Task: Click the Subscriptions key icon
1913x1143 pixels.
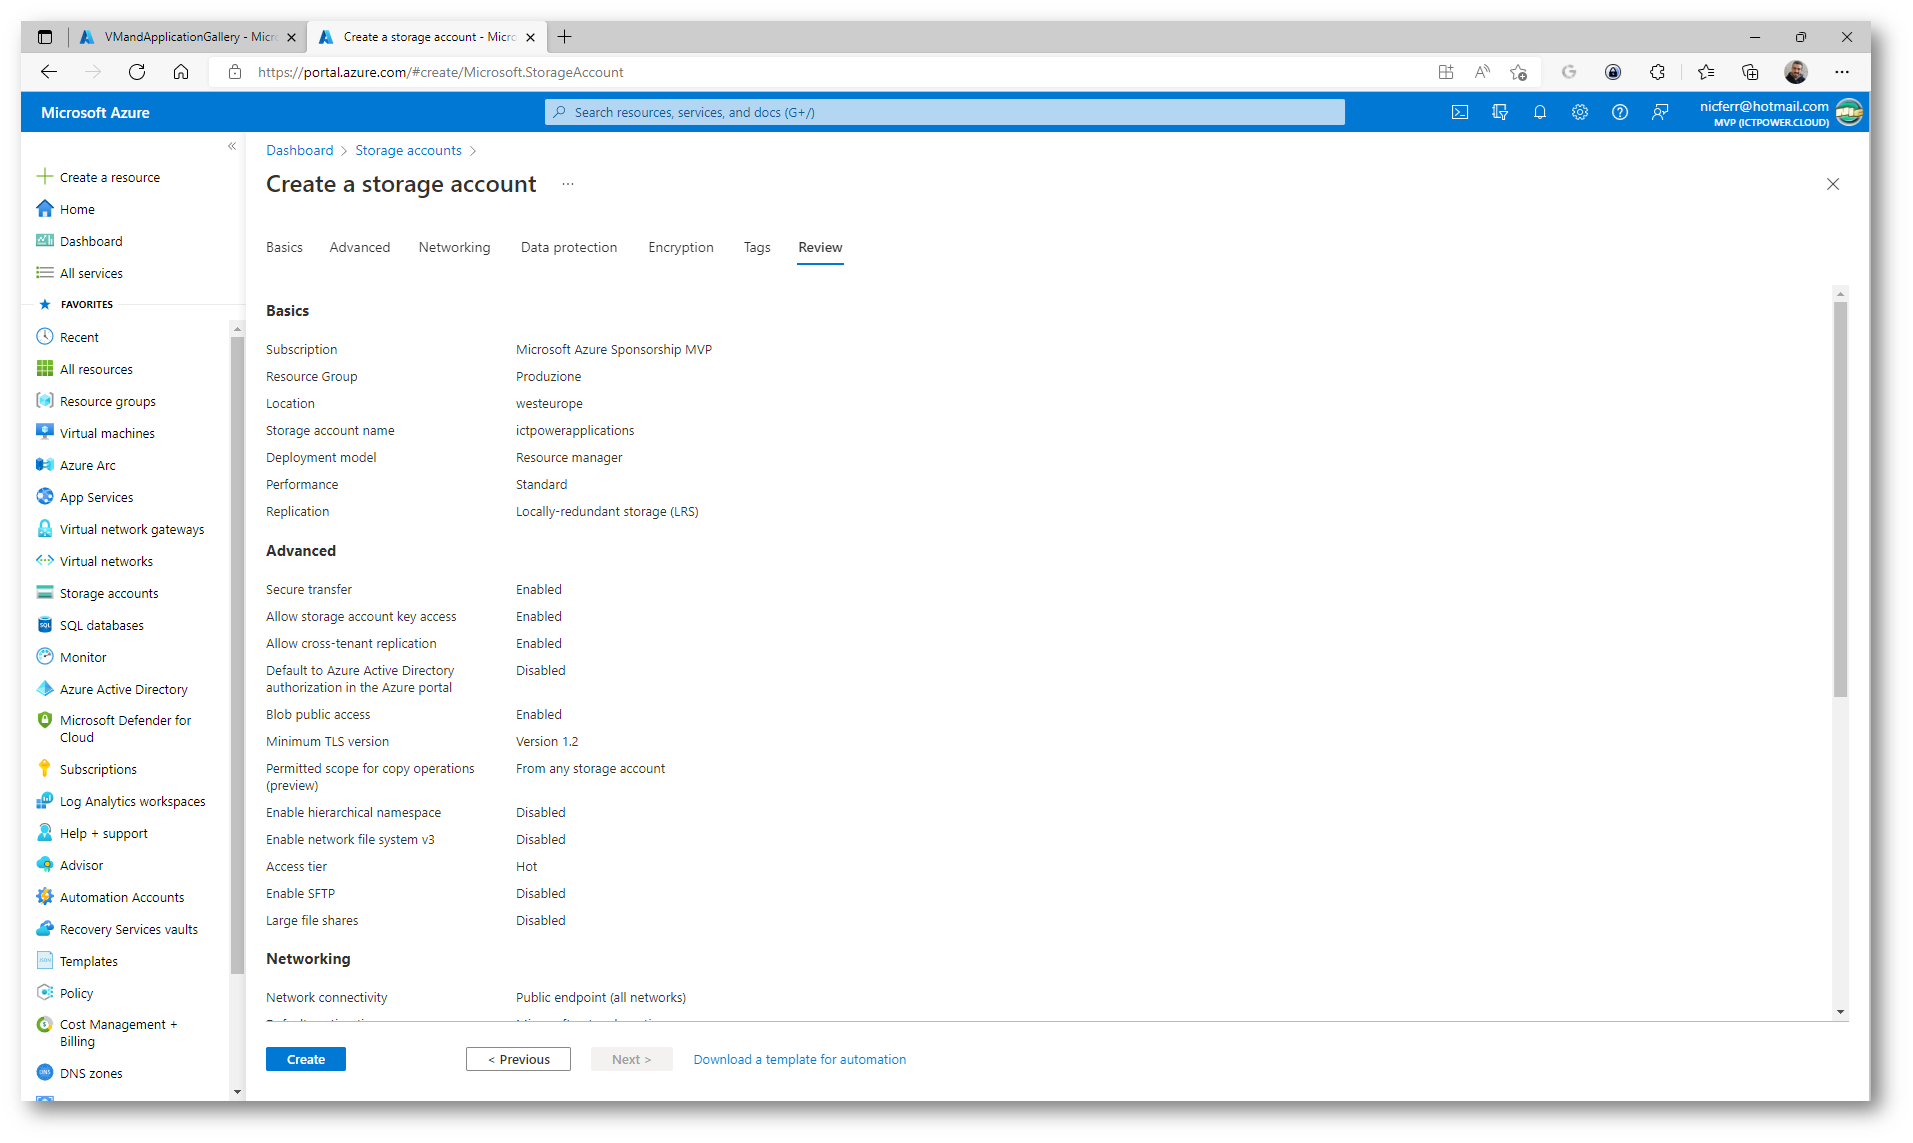Action: (45, 769)
